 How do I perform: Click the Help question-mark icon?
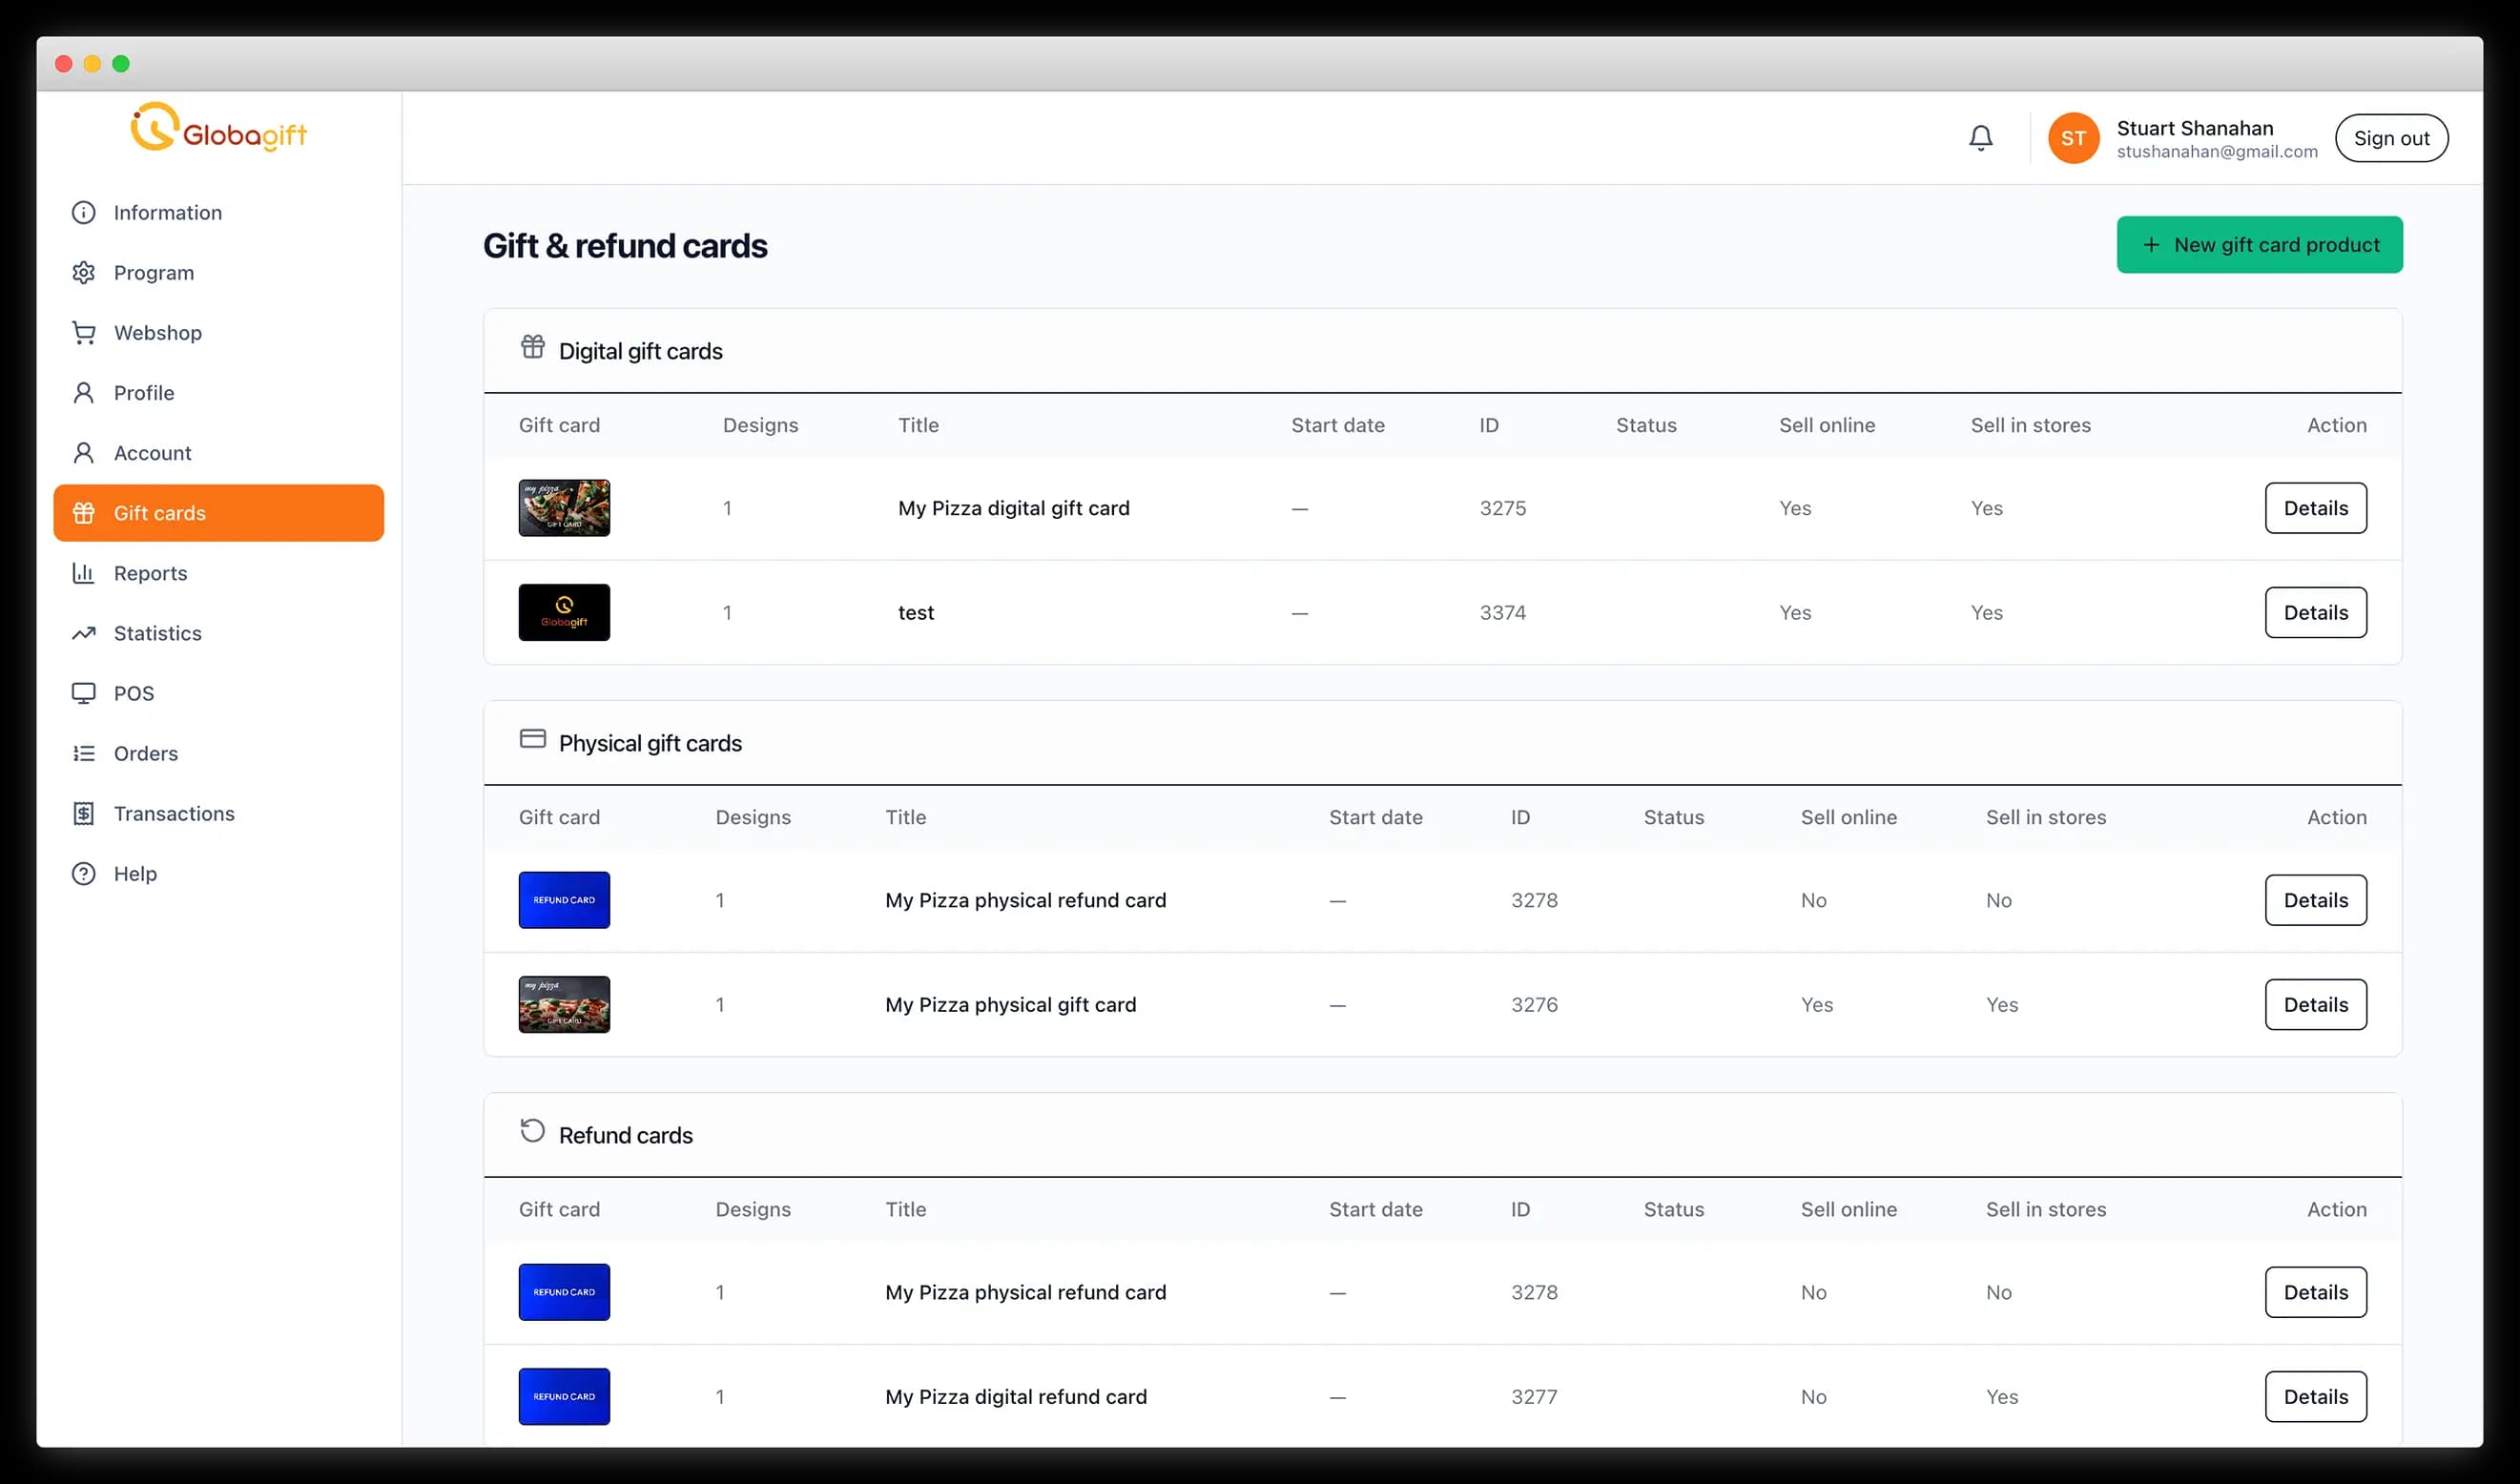(84, 873)
